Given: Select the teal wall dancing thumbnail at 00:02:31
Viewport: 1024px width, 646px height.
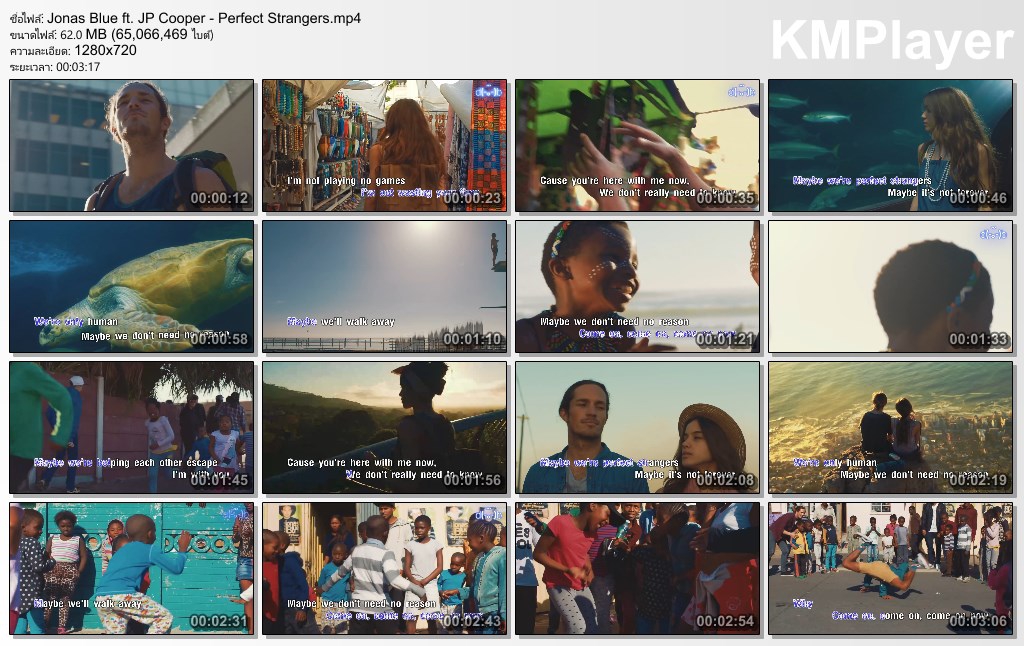Looking at the screenshot, I should tap(131, 568).
